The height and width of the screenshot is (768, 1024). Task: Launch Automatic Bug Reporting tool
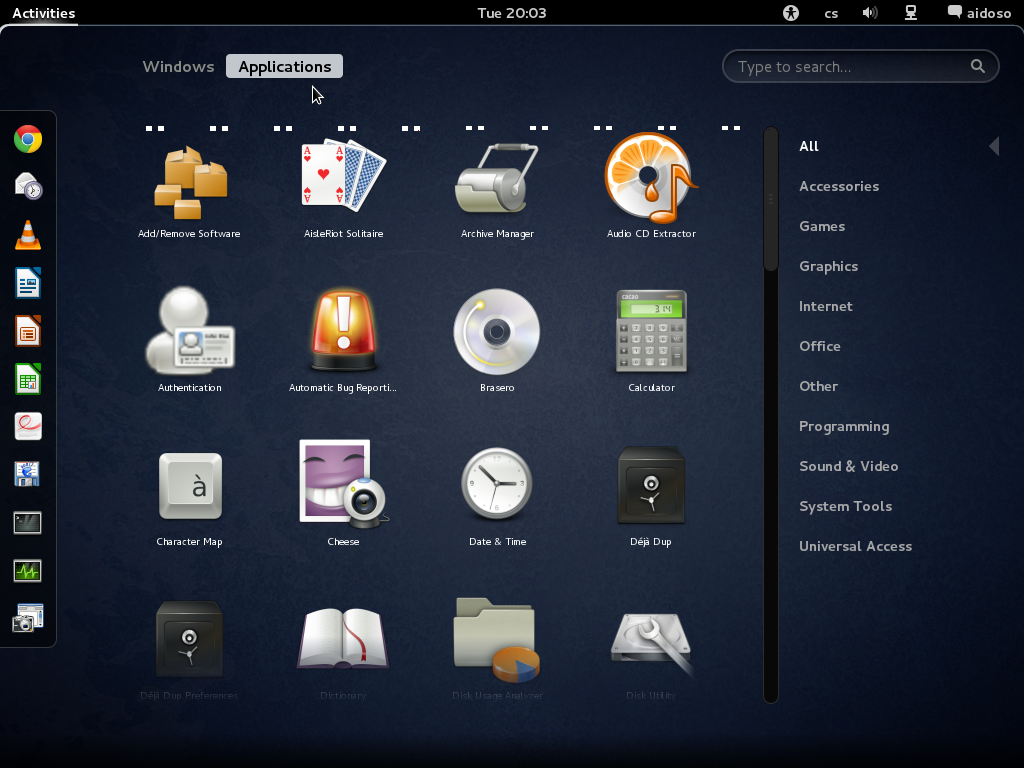(x=344, y=341)
